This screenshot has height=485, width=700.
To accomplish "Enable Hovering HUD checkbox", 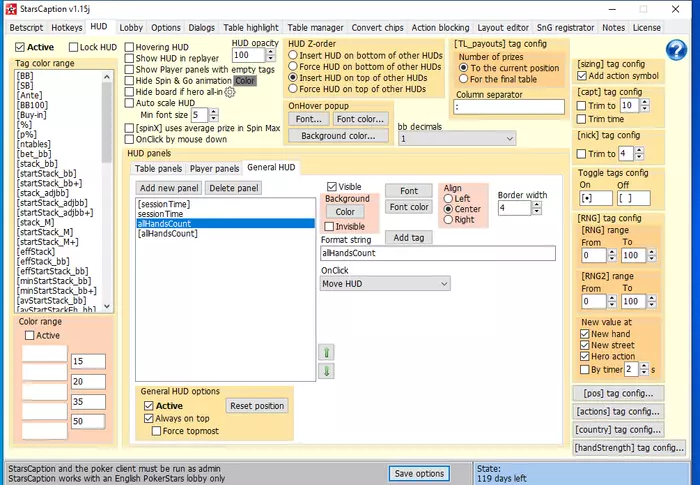I will click(129, 47).
